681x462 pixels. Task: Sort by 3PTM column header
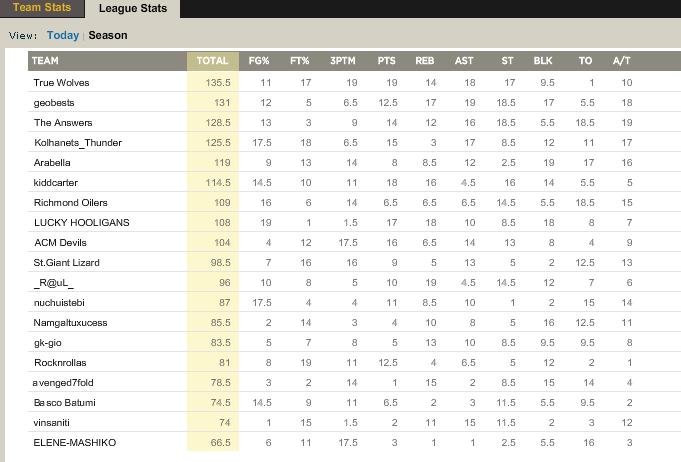pos(343,61)
